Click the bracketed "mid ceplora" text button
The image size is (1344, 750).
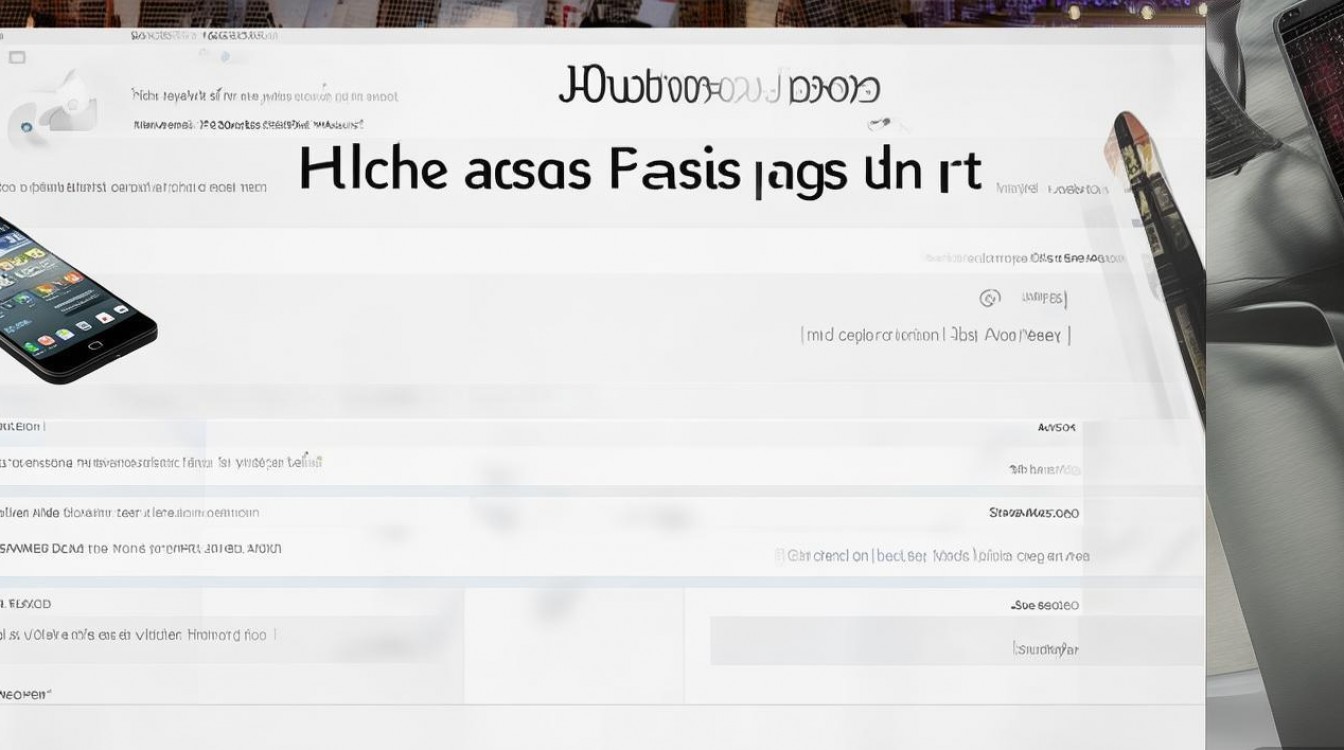(935, 335)
